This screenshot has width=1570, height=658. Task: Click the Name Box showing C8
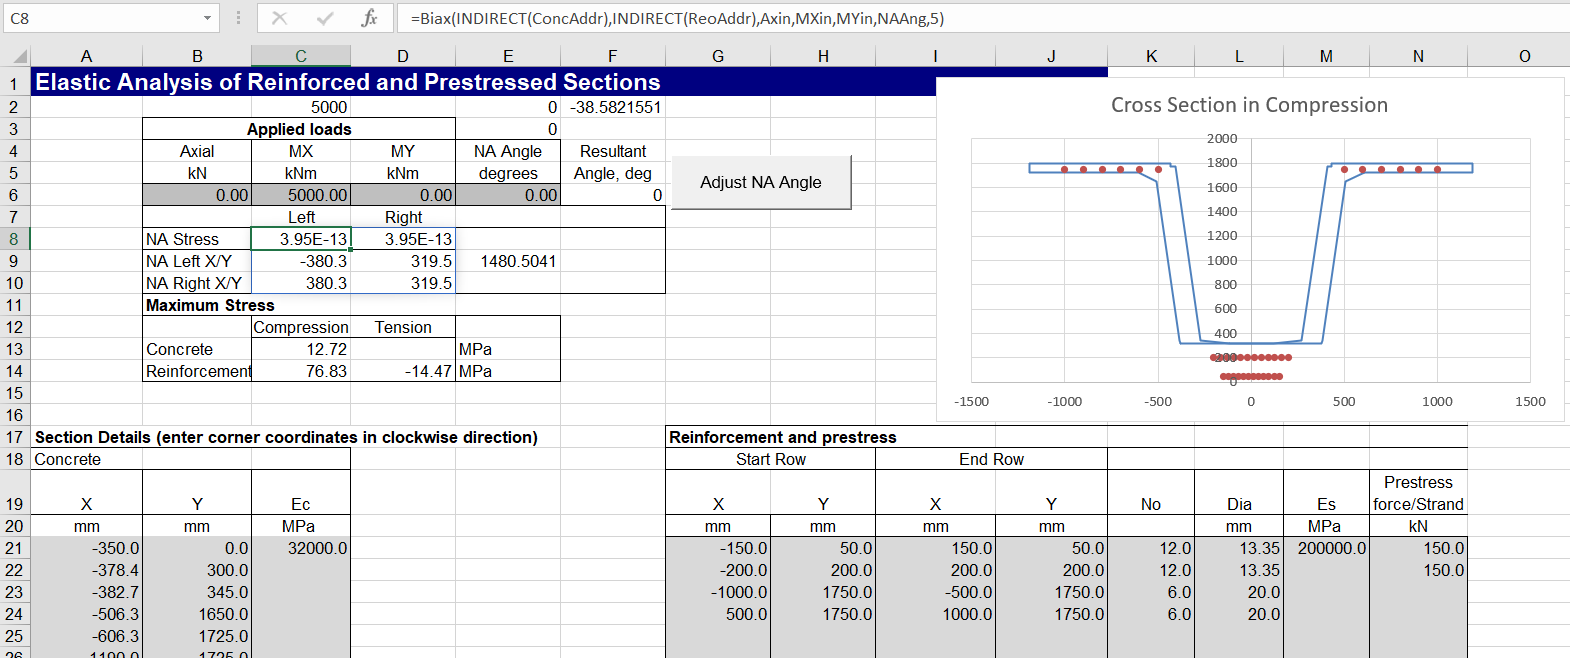tap(100, 18)
